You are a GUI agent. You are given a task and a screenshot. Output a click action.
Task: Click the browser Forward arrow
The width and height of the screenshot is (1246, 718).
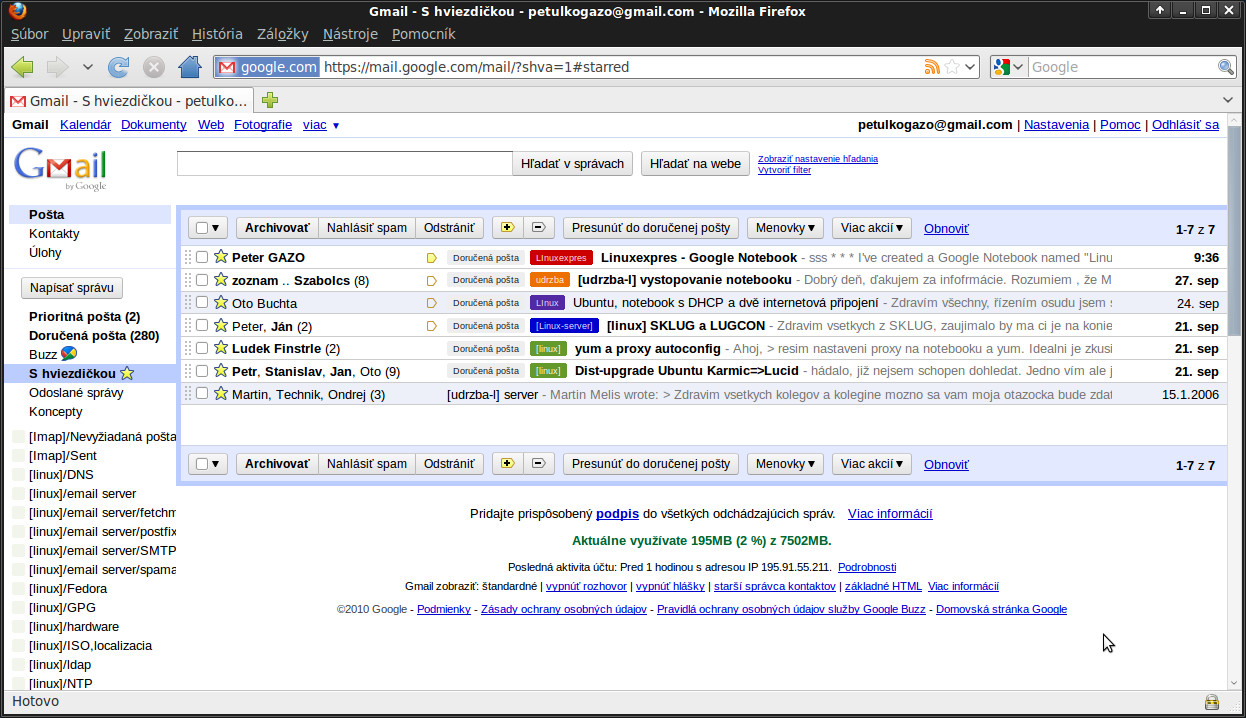click(x=57, y=67)
